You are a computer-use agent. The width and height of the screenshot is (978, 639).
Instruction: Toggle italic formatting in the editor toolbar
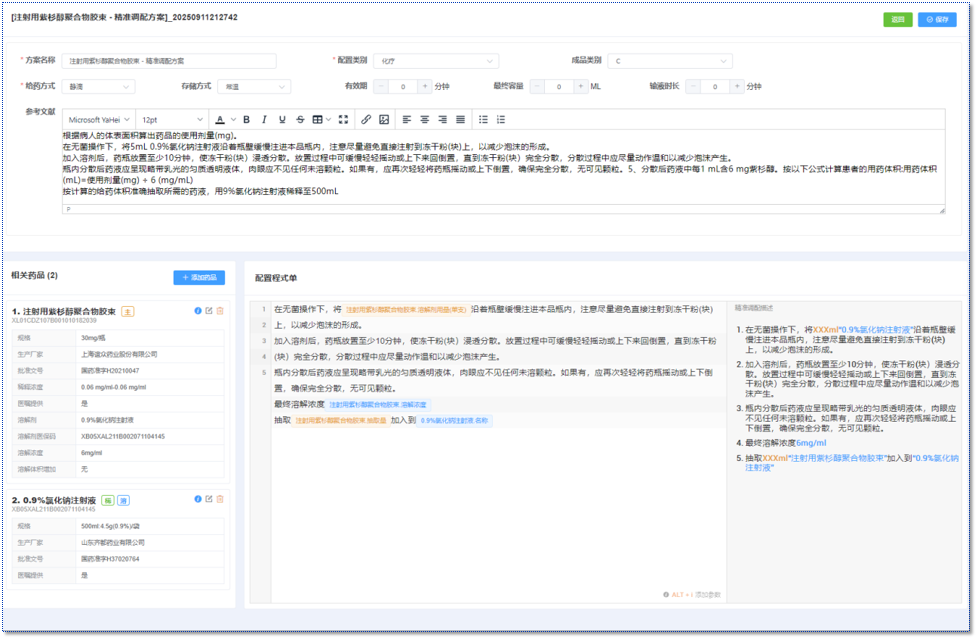[264, 120]
